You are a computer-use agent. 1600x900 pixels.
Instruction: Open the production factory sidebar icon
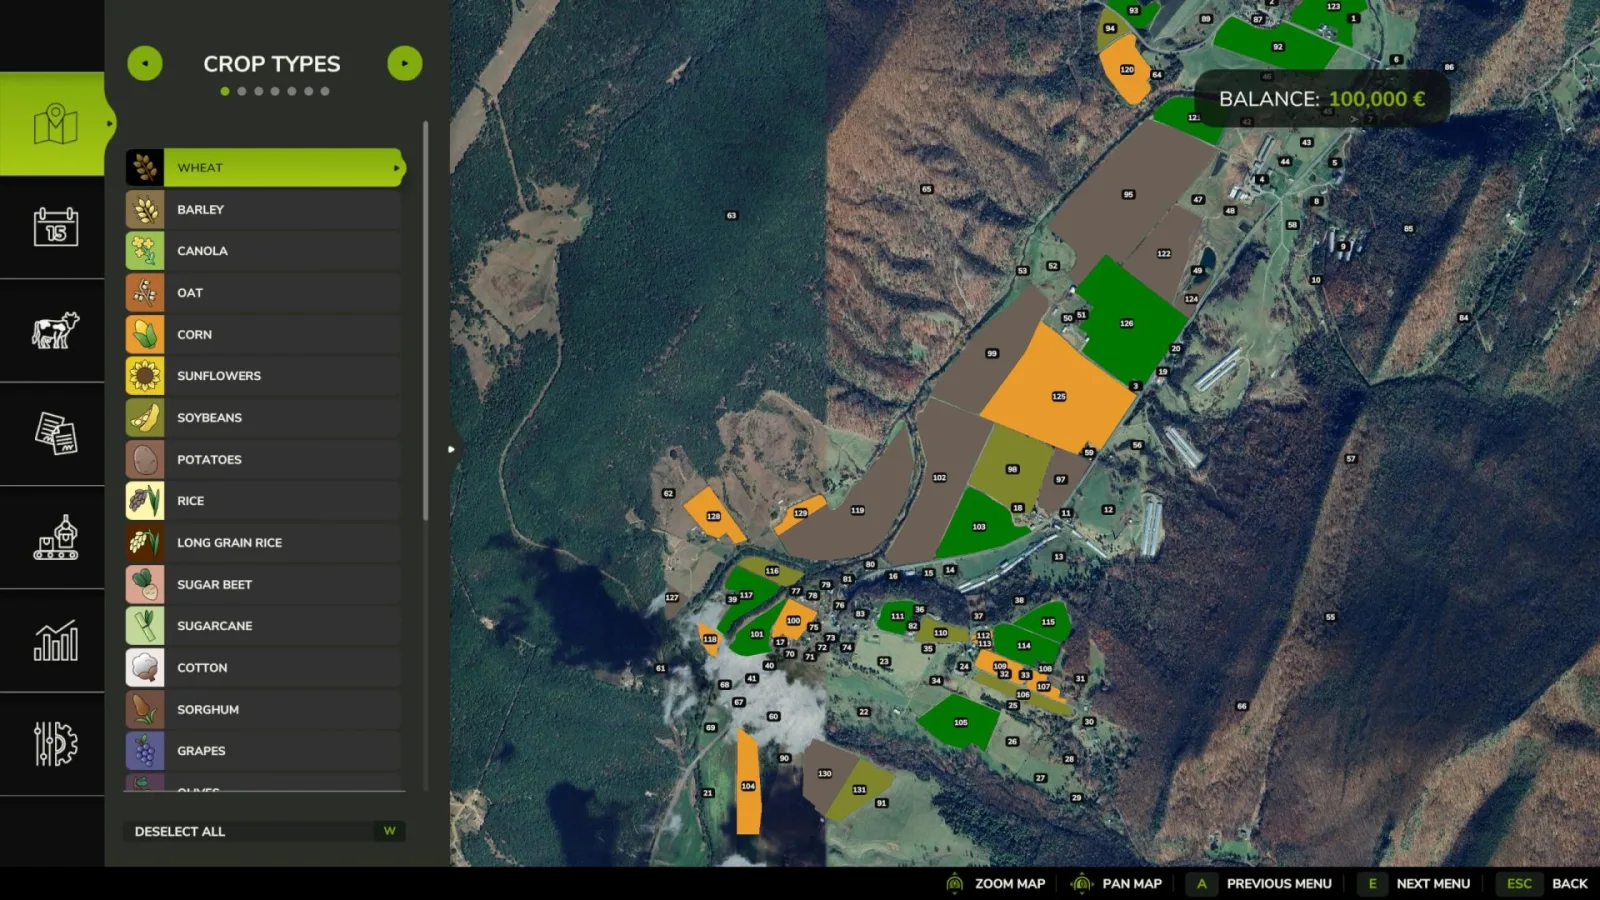(x=55, y=538)
